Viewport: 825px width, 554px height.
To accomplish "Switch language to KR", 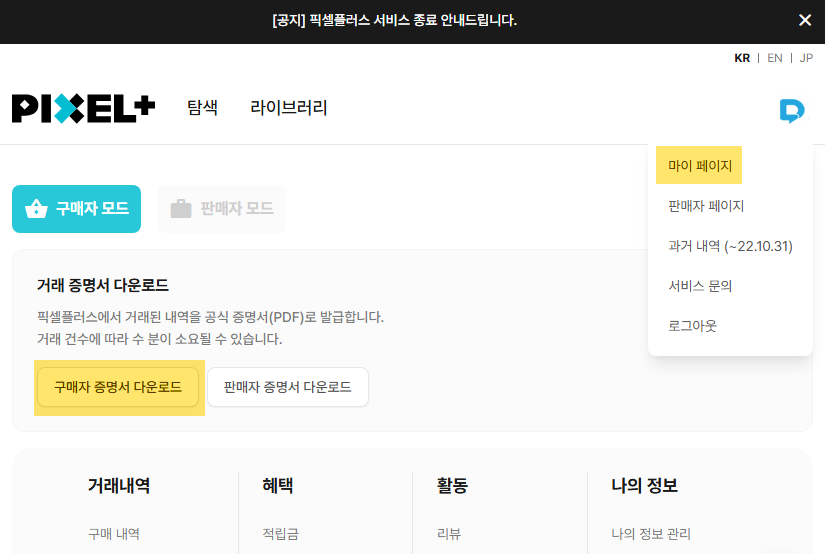I will [742, 58].
